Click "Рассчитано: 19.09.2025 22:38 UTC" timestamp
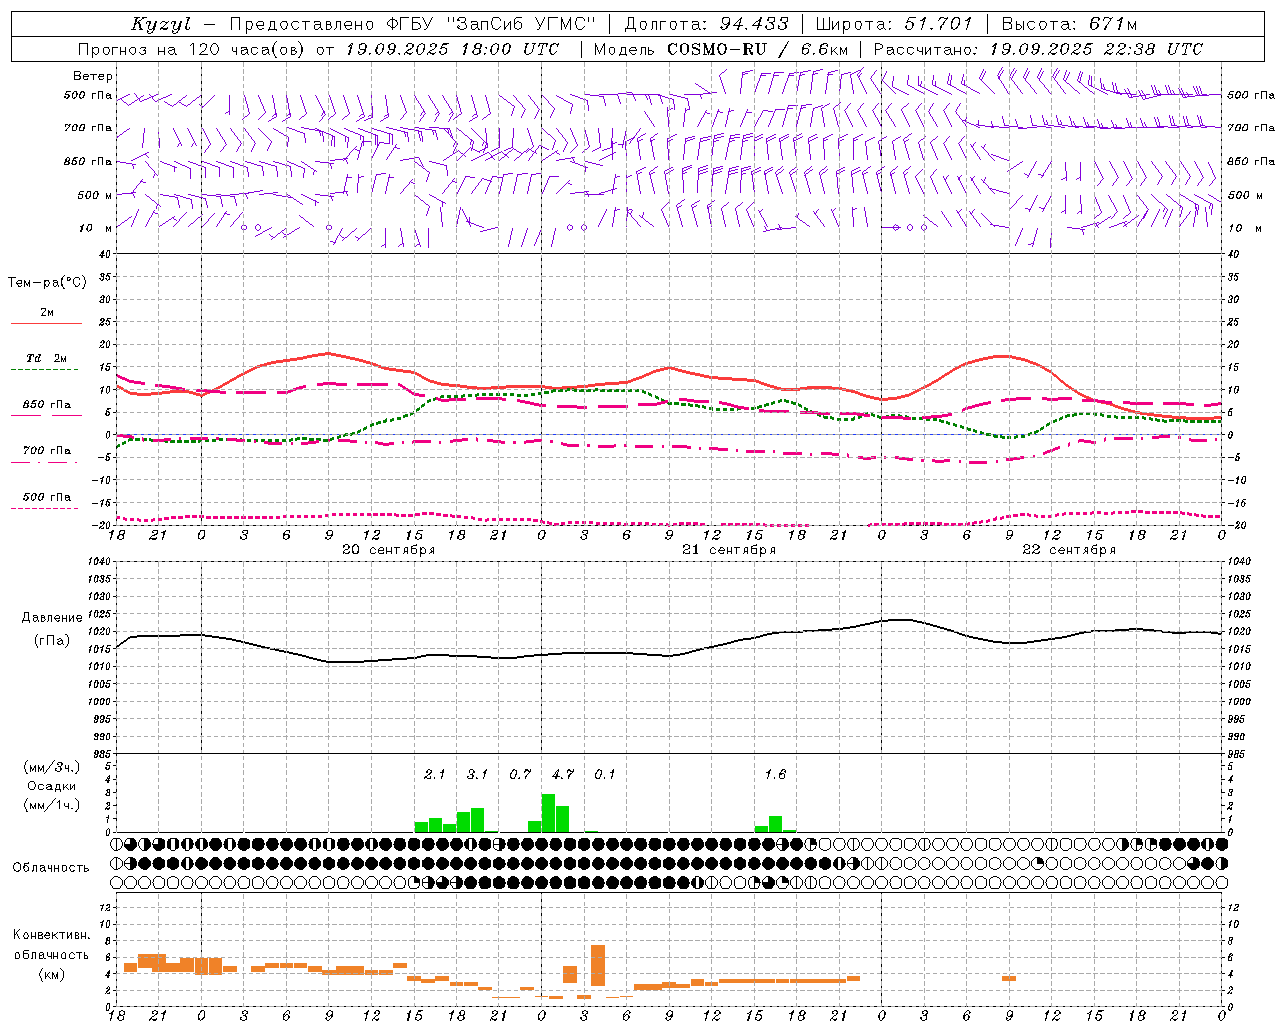1280x1024 pixels. [x=1038, y=49]
